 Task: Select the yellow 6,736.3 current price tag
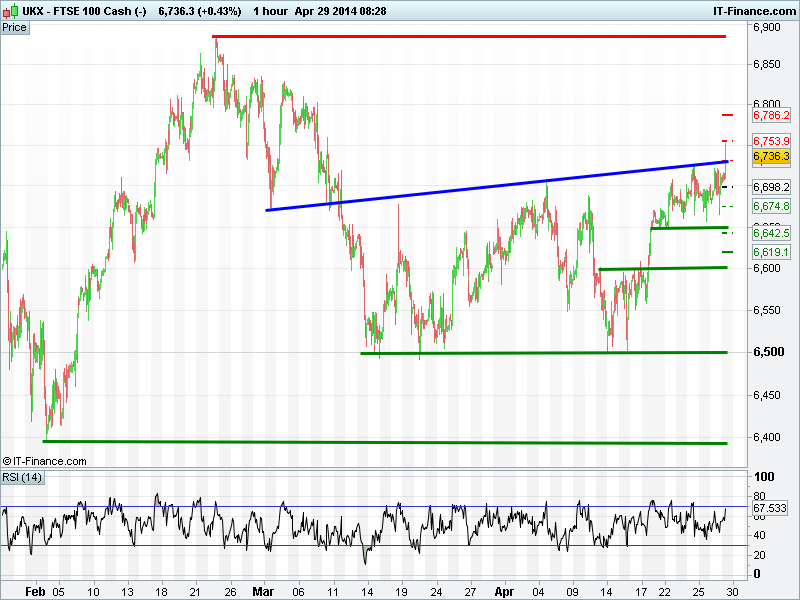(x=771, y=156)
